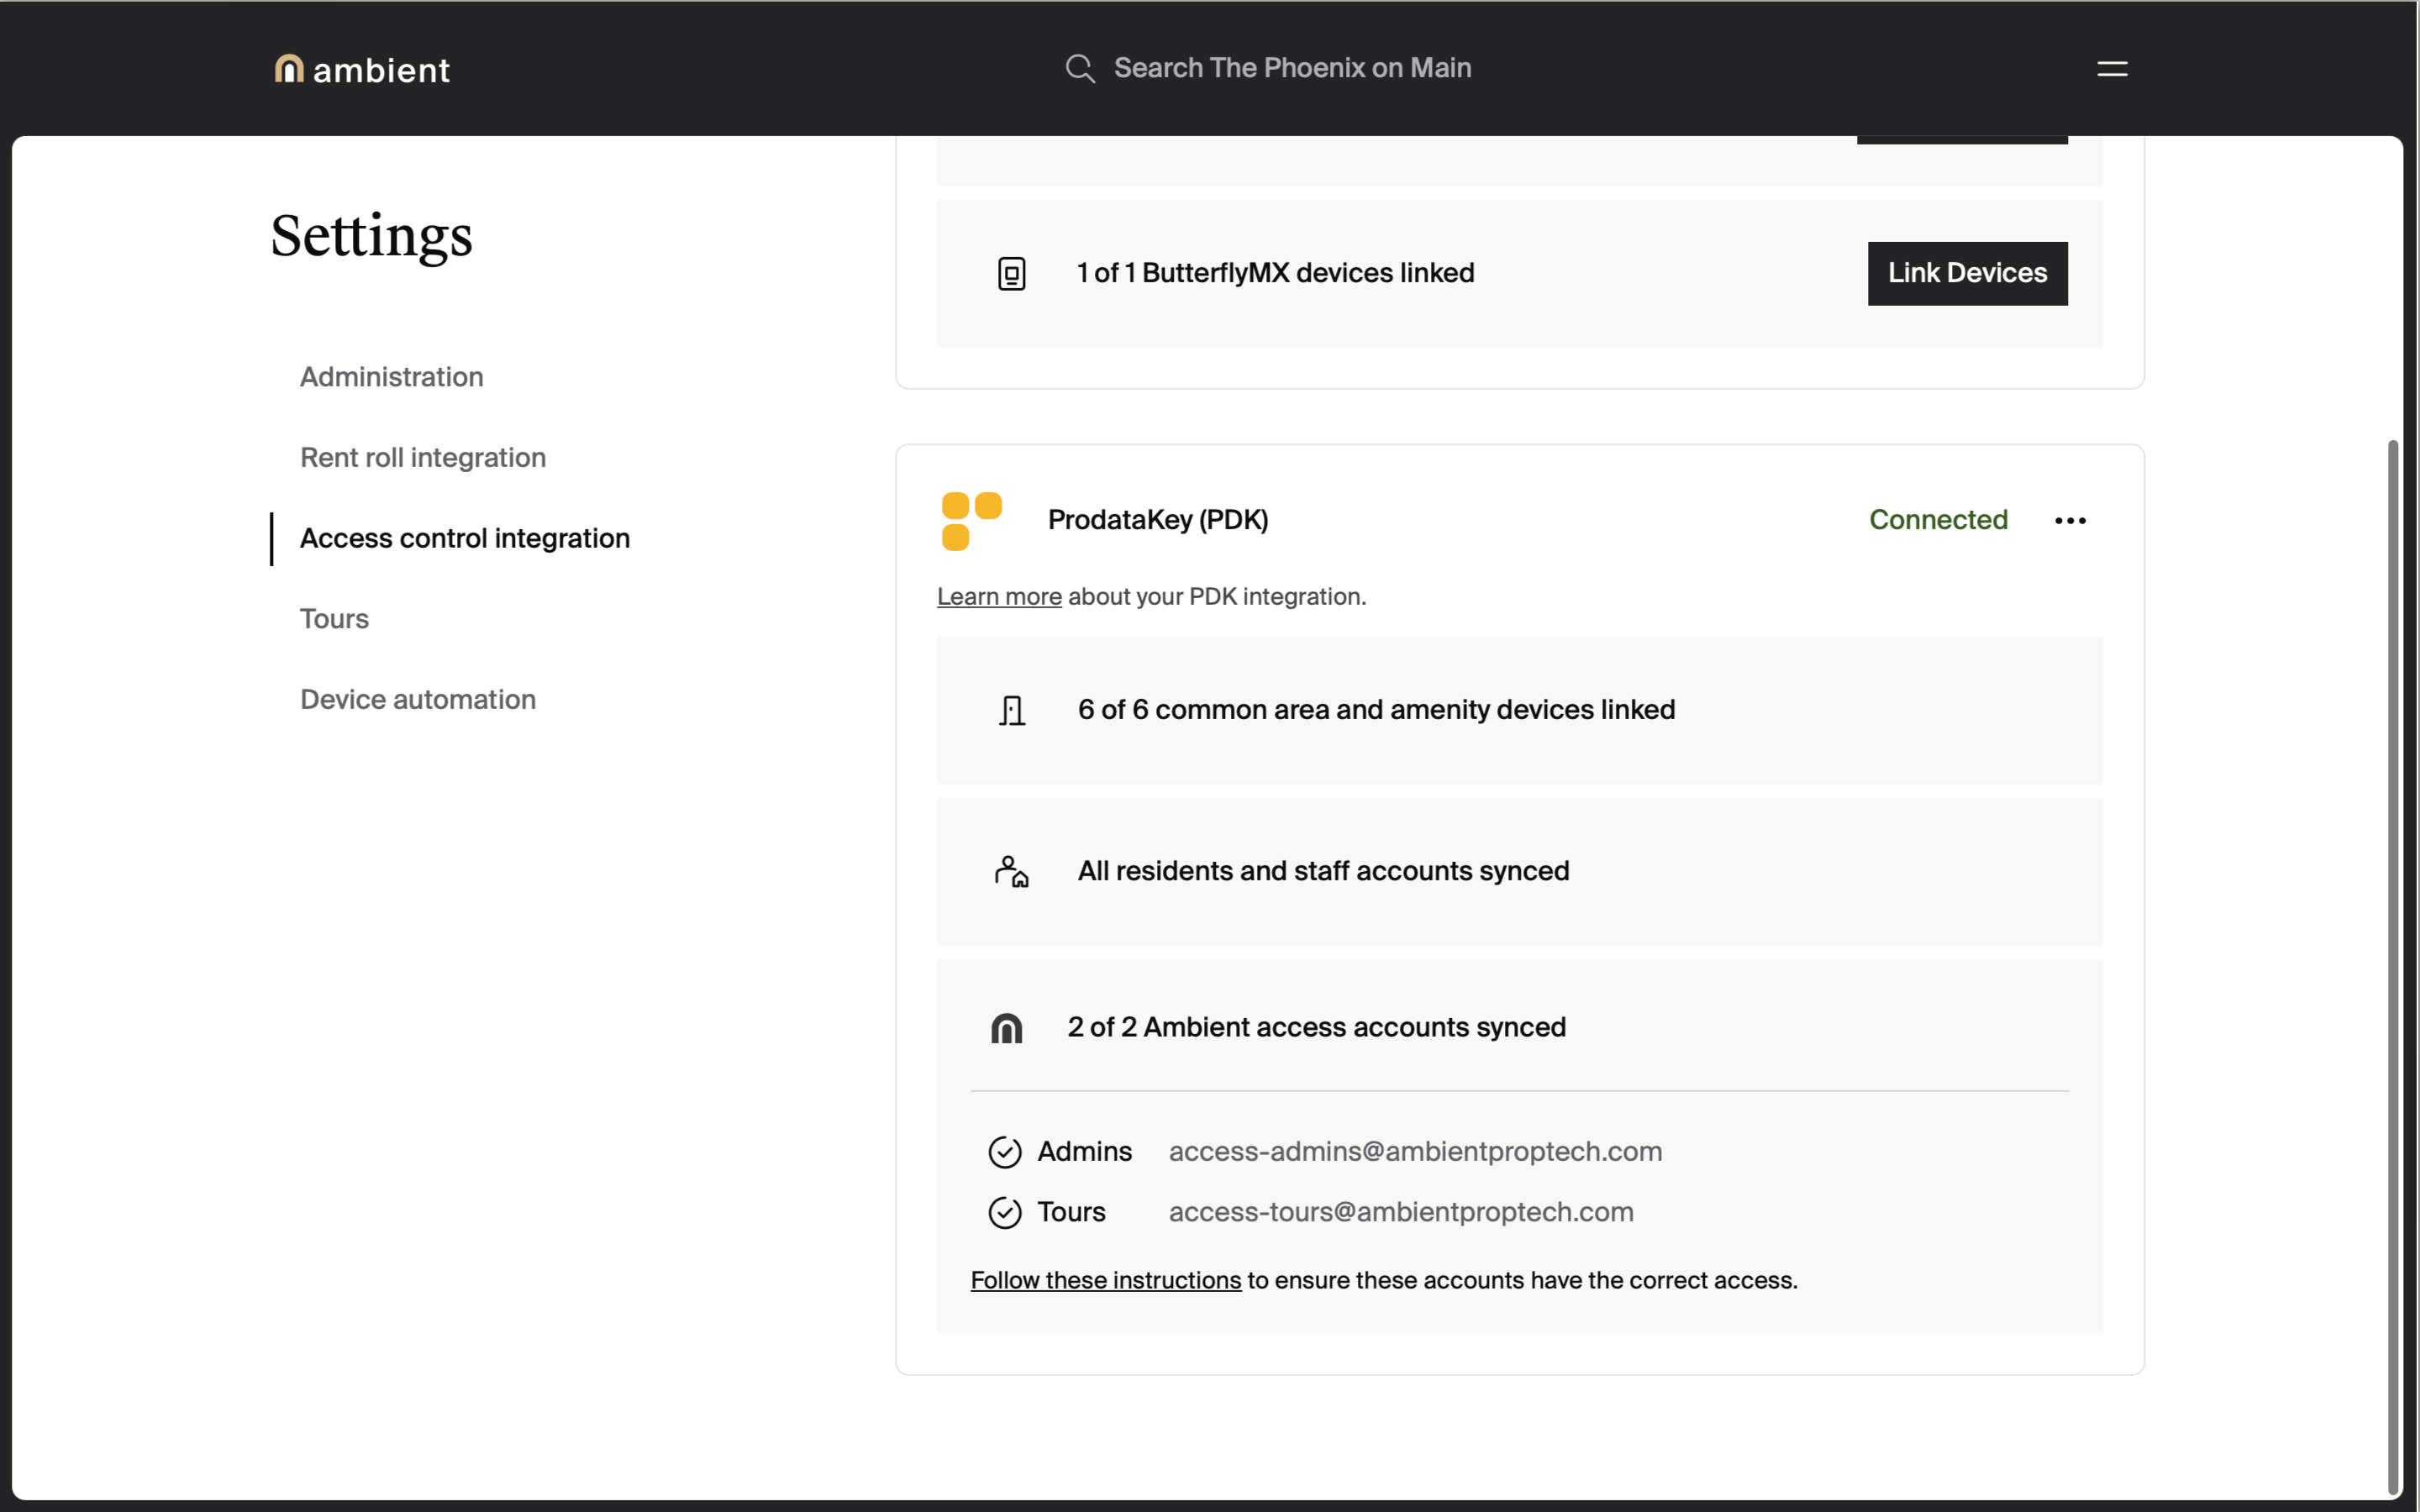The height and width of the screenshot is (1512, 2420).
Task: Click the Link Devices button
Action: click(x=1967, y=273)
